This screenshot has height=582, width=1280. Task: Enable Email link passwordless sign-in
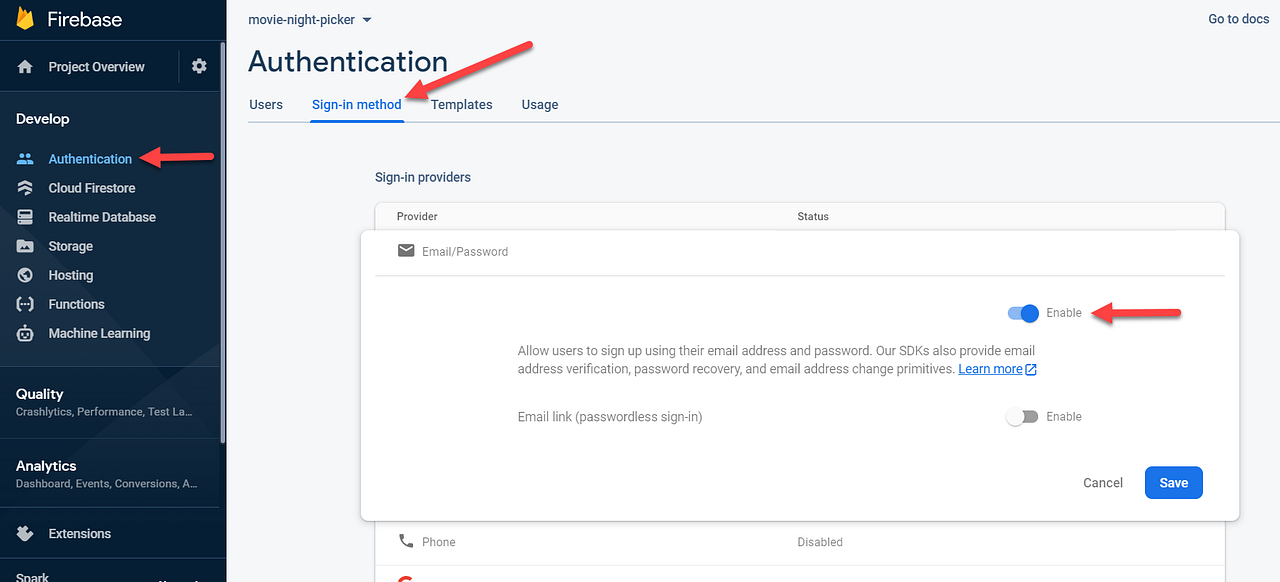[1022, 416]
